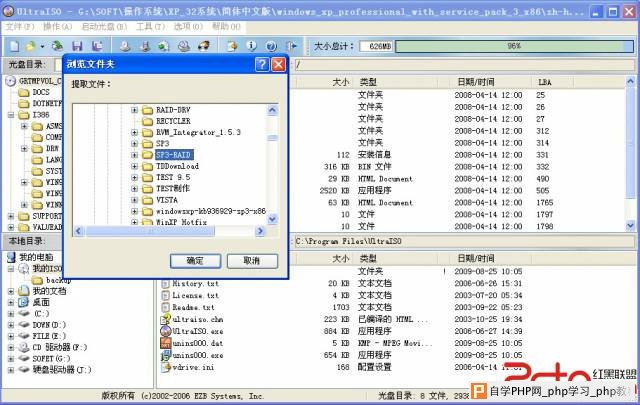This screenshot has height=405, width=640.
Task: Click the vdrive.ini file icon
Action: tap(166, 367)
